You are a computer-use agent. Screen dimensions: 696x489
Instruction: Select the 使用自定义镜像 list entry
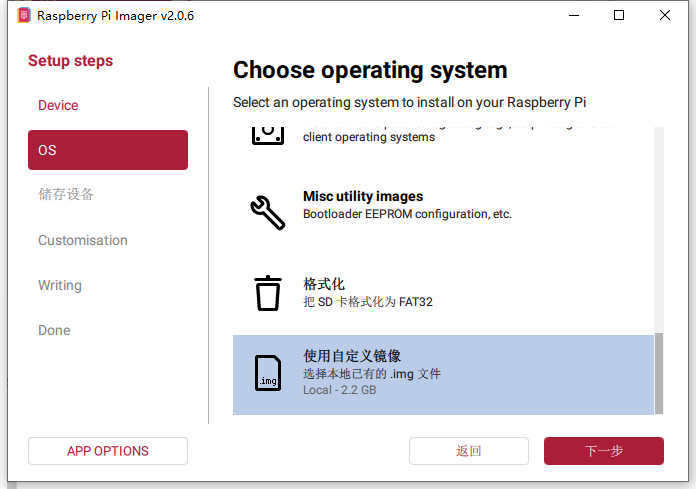tap(440, 374)
